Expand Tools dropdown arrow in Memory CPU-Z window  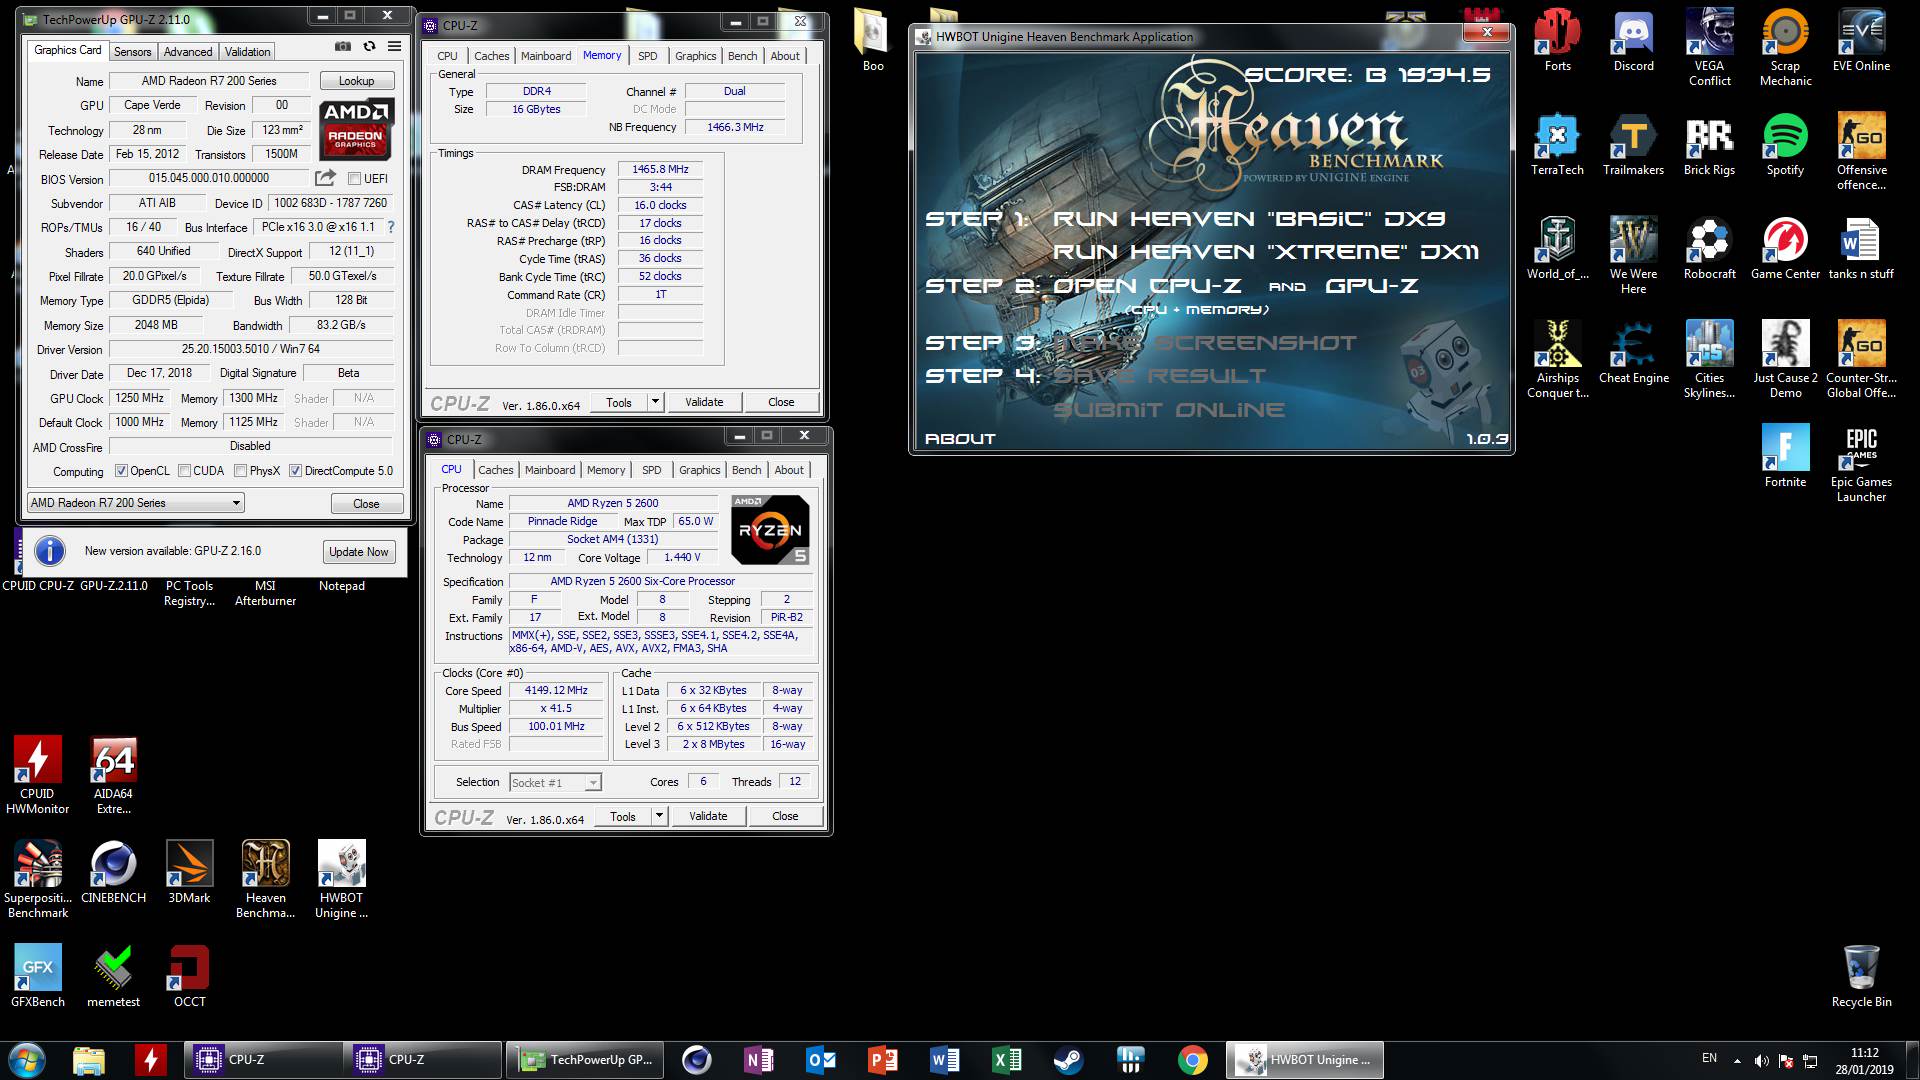coord(655,402)
